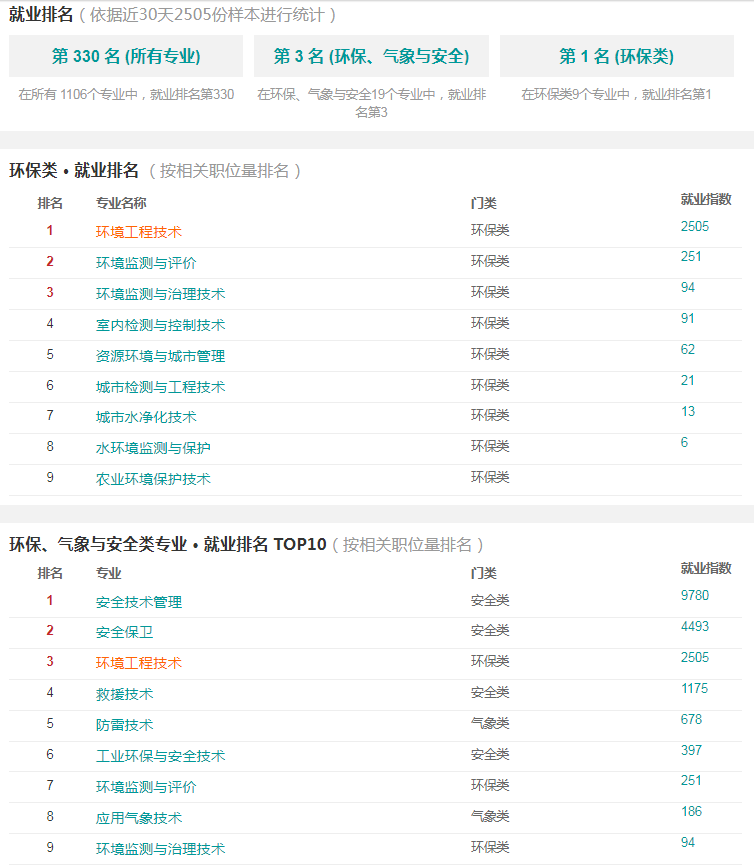Open the 水环境监测与保护 major link
Screen dimensions: 754x867
pos(153,448)
